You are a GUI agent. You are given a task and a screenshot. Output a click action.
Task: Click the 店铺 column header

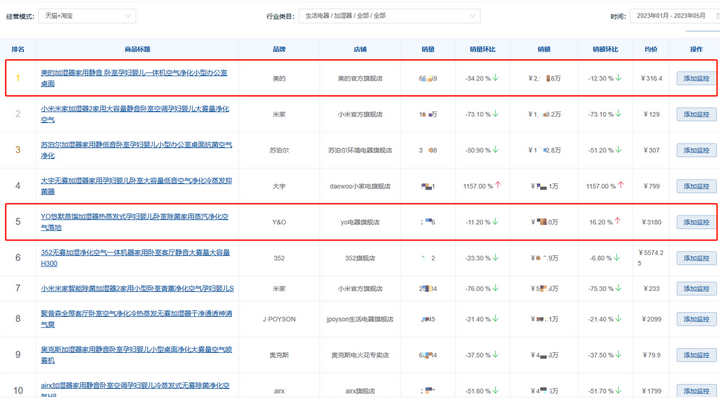point(360,49)
